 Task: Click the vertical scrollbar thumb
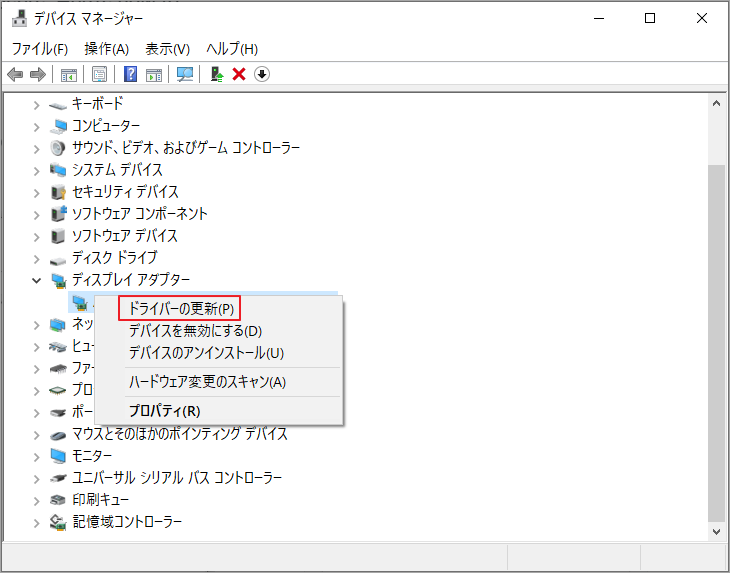tap(716, 344)
